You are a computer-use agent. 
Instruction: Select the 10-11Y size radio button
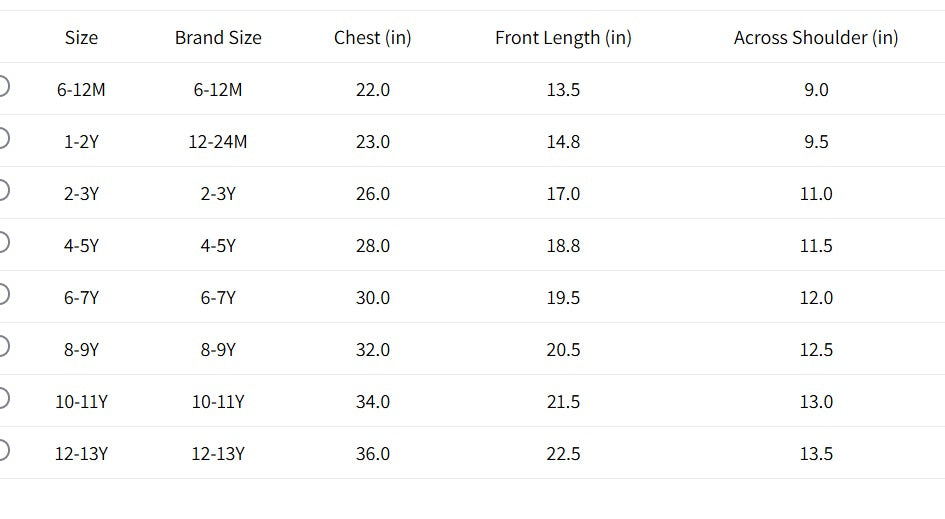coord(2,398)
